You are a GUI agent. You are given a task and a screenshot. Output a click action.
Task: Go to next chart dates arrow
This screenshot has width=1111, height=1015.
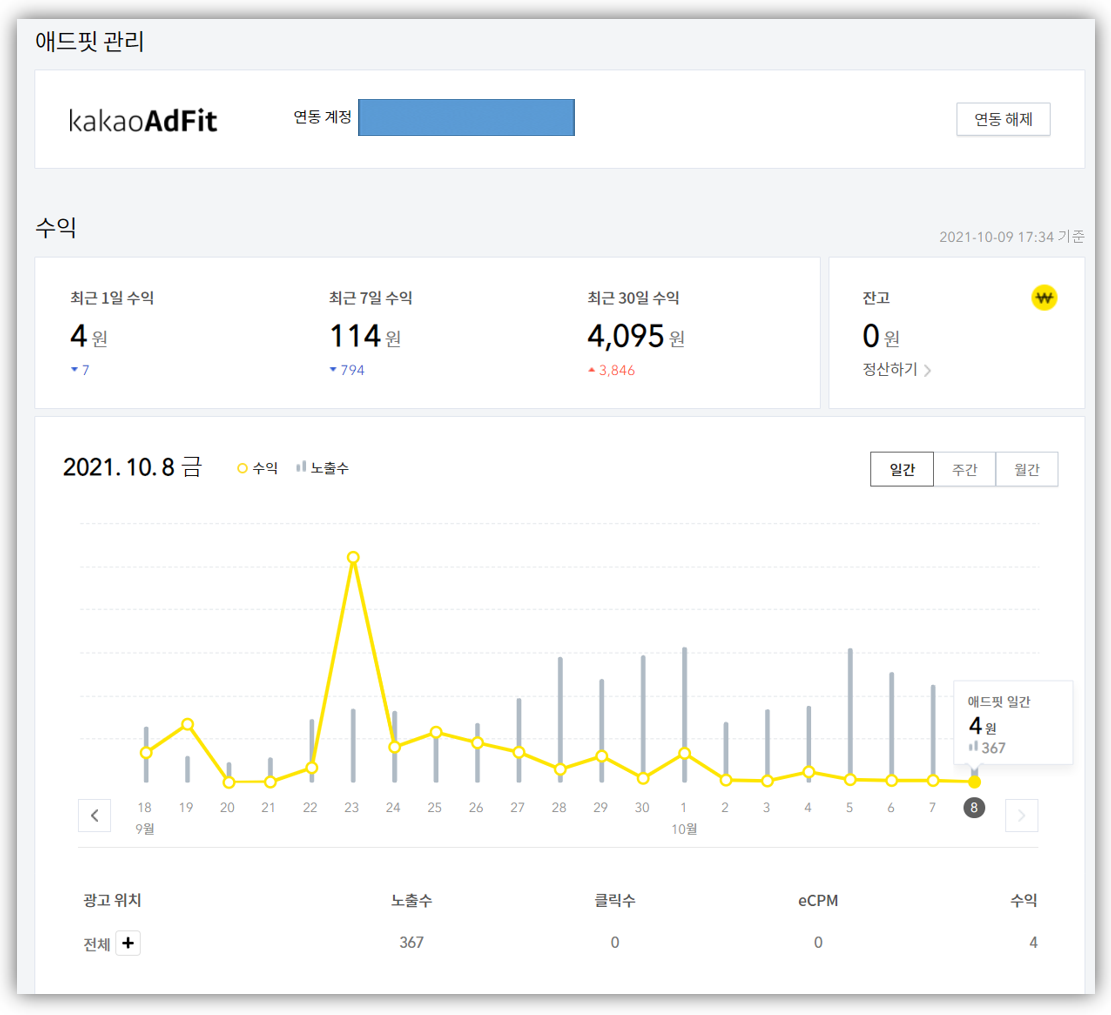(1021, 815)
